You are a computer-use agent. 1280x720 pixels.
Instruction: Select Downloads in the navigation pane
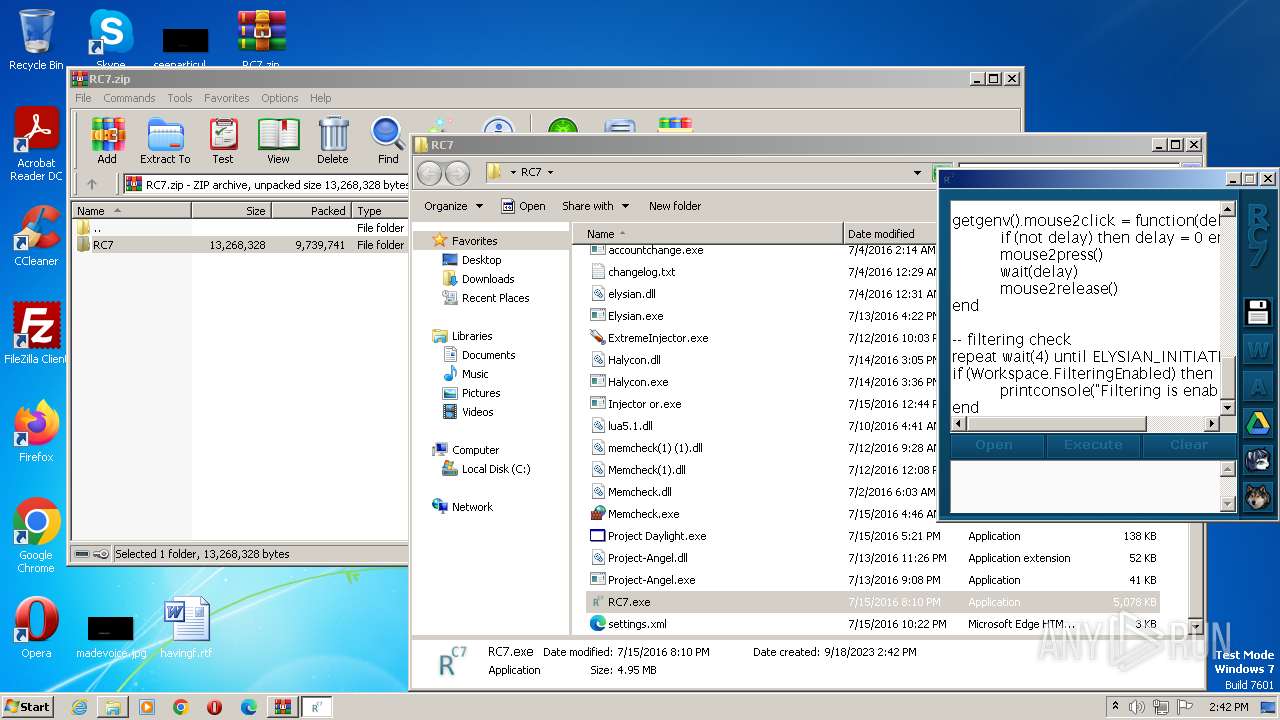point(487,279)
